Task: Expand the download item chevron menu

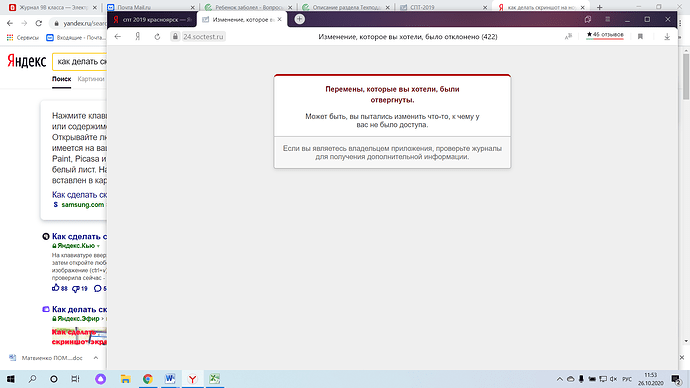Action: pyautogui.click(x=95, y=358)
